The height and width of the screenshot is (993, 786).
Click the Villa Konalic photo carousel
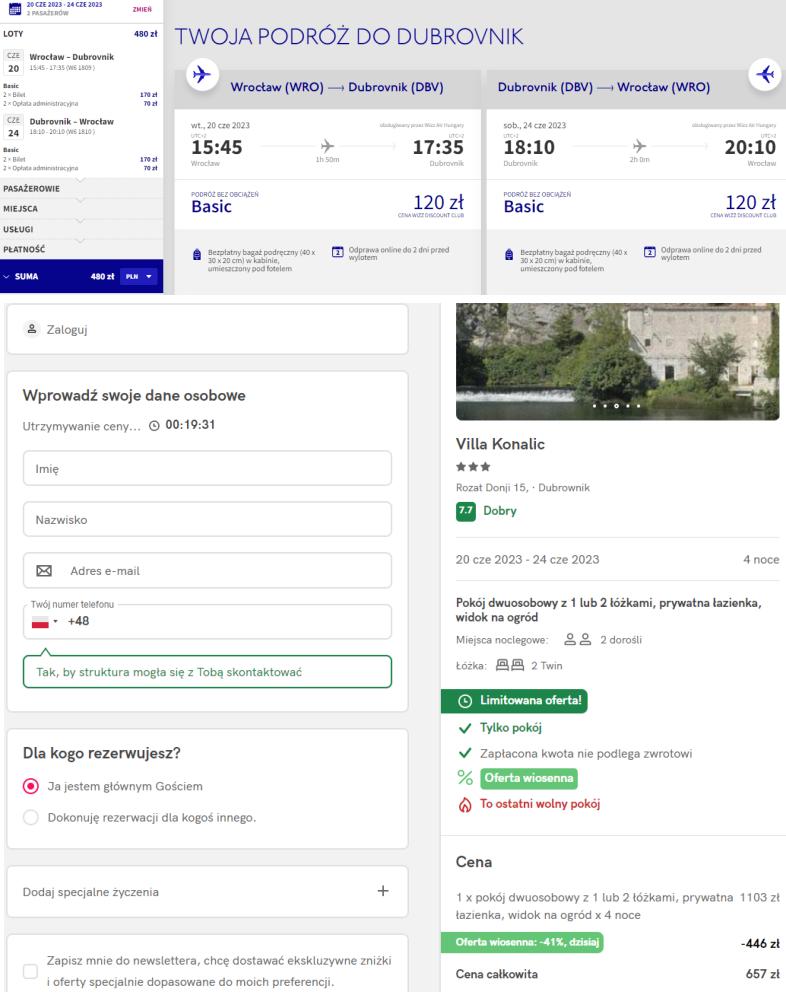tap(616, 361)
